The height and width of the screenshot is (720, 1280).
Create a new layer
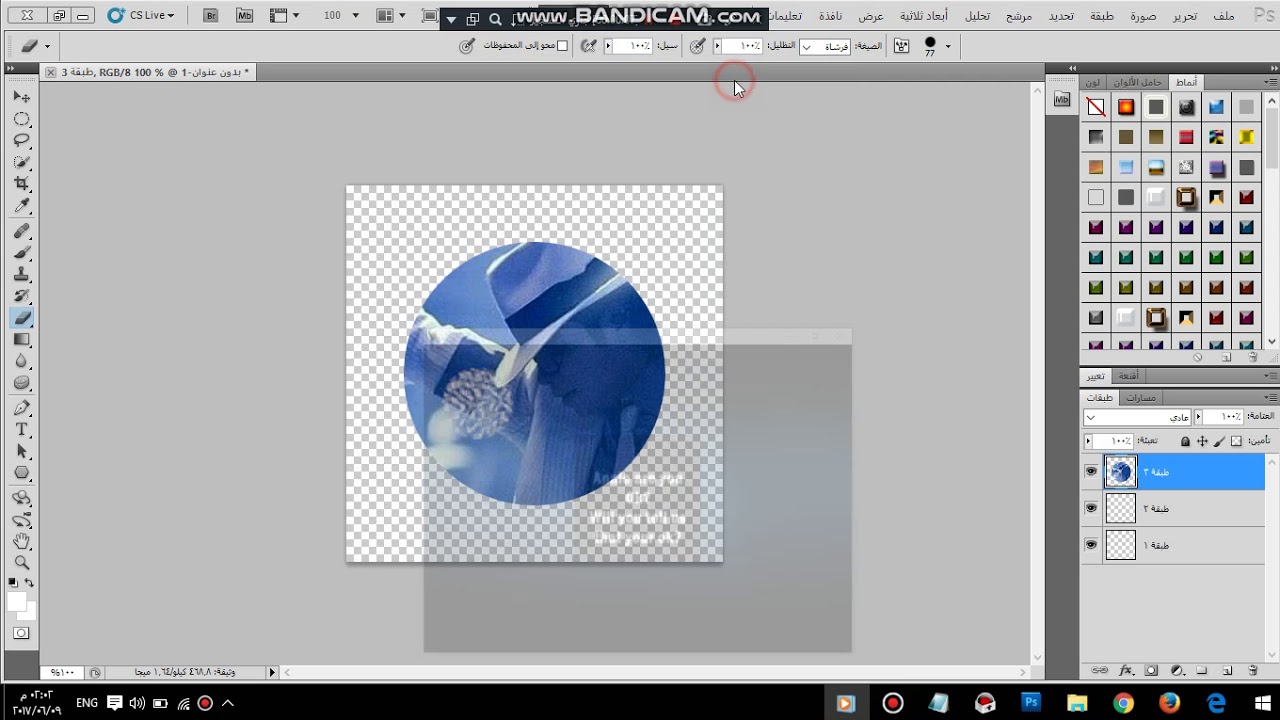point(1227,670)
